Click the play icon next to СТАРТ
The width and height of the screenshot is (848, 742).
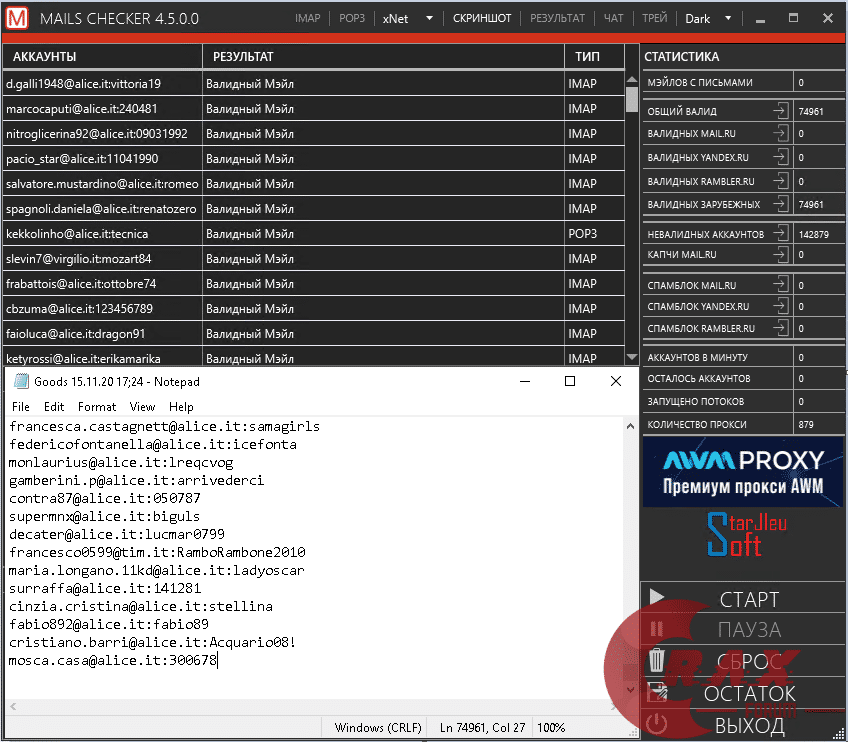657,597
